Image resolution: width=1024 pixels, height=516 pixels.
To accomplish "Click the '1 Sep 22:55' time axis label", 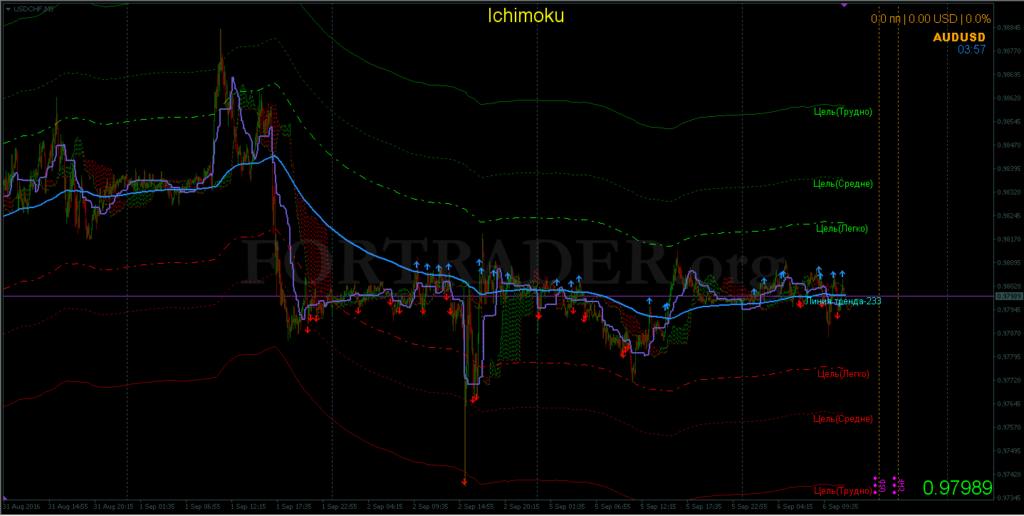I will coord(338,506).
